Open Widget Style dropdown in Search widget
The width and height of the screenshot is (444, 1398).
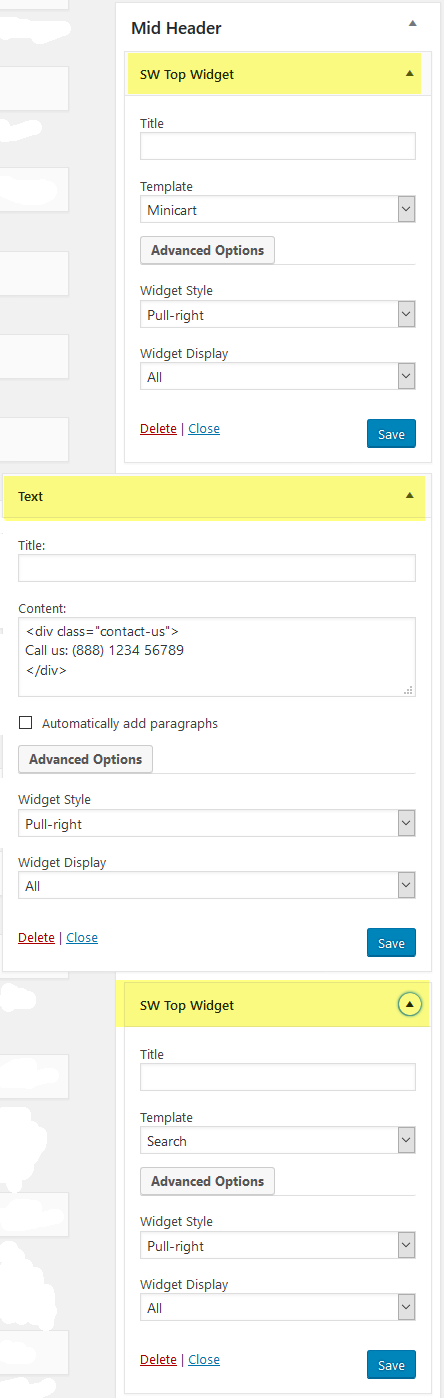[x=278, y=1246]
